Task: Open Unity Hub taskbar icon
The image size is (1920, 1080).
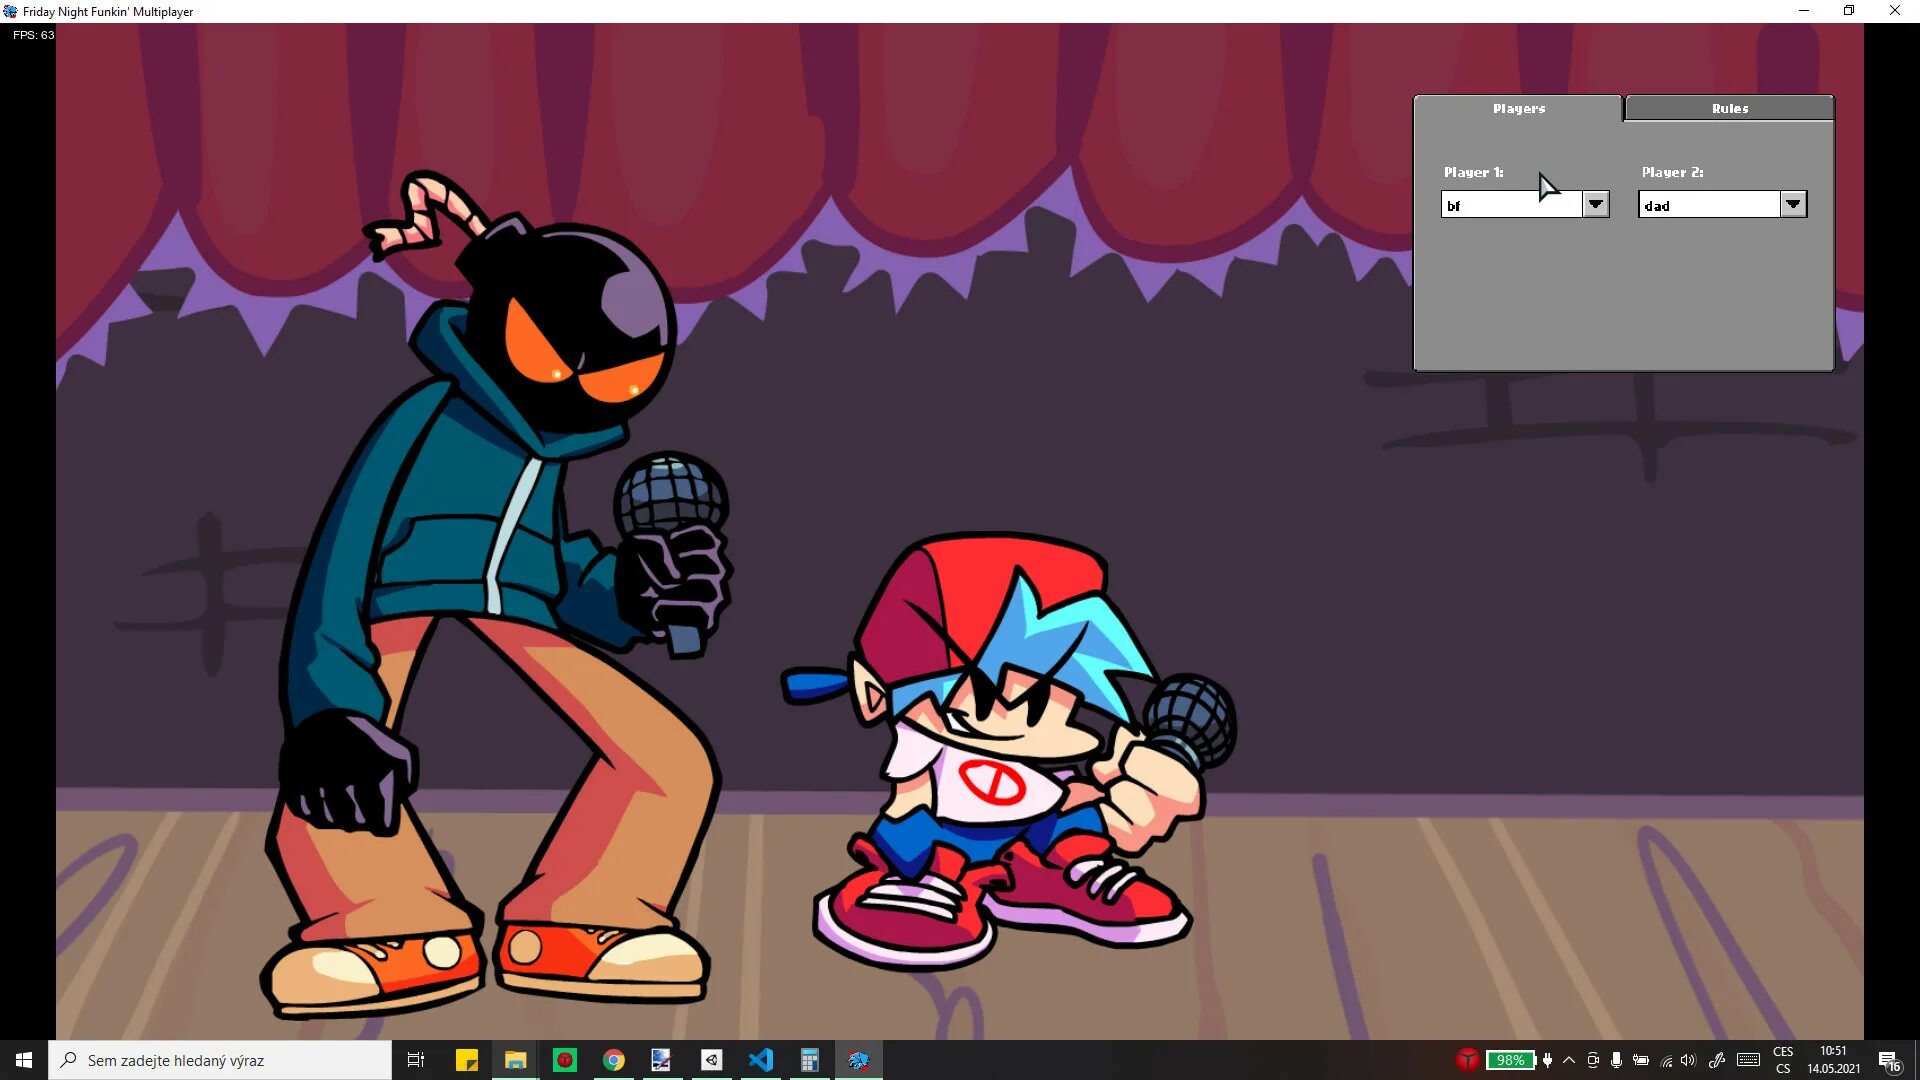Action: point(711,1060)
